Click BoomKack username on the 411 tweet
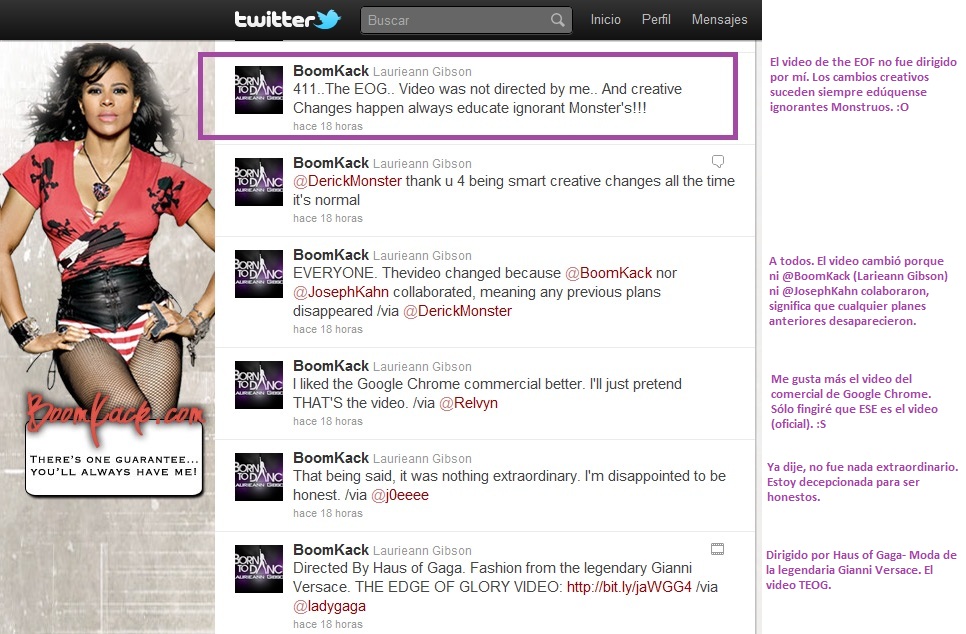 331,71
